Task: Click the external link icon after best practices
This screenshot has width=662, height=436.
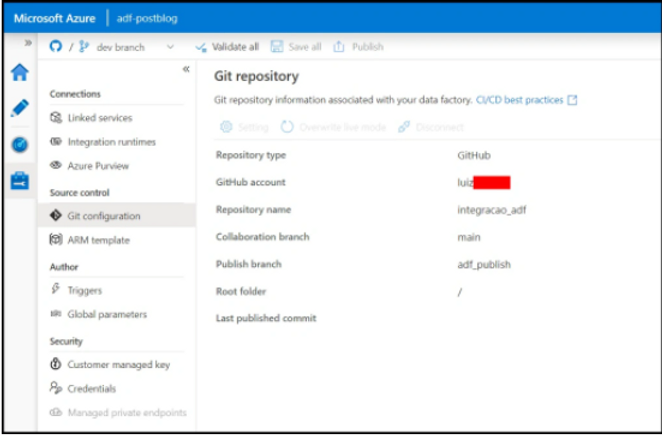Action: 572,100
